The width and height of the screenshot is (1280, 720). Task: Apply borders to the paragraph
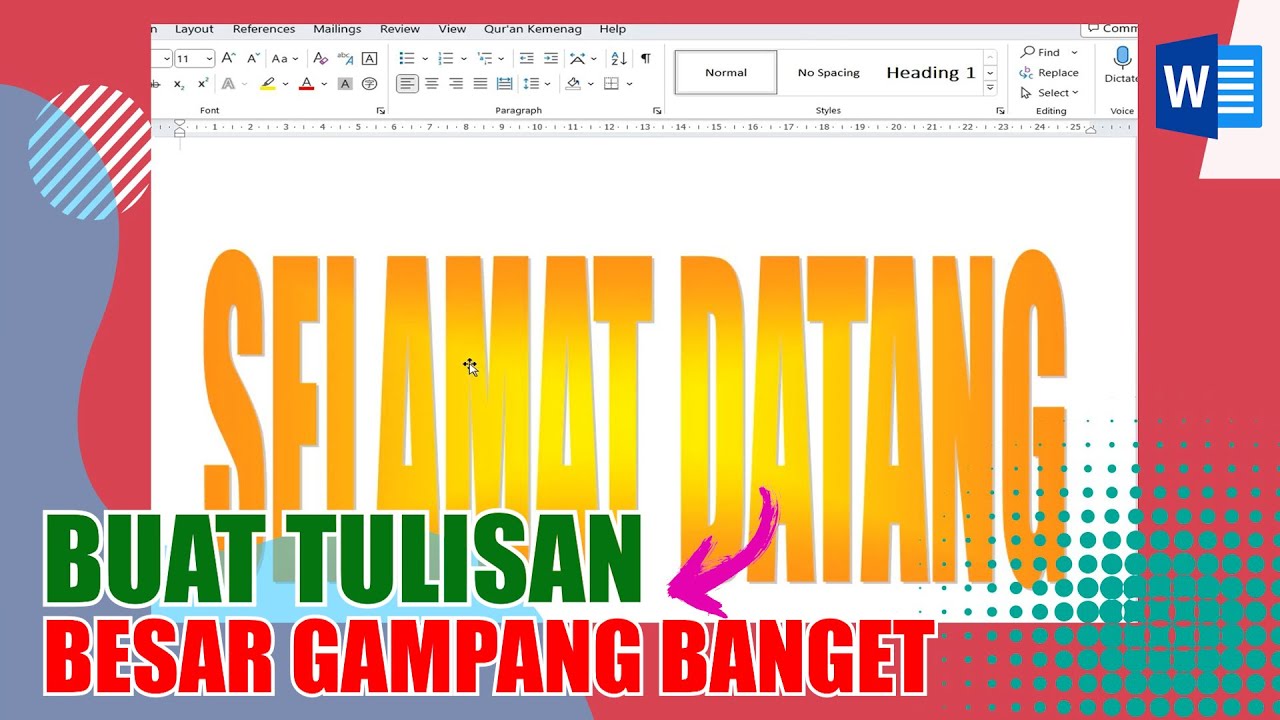(x=611, y=84)
